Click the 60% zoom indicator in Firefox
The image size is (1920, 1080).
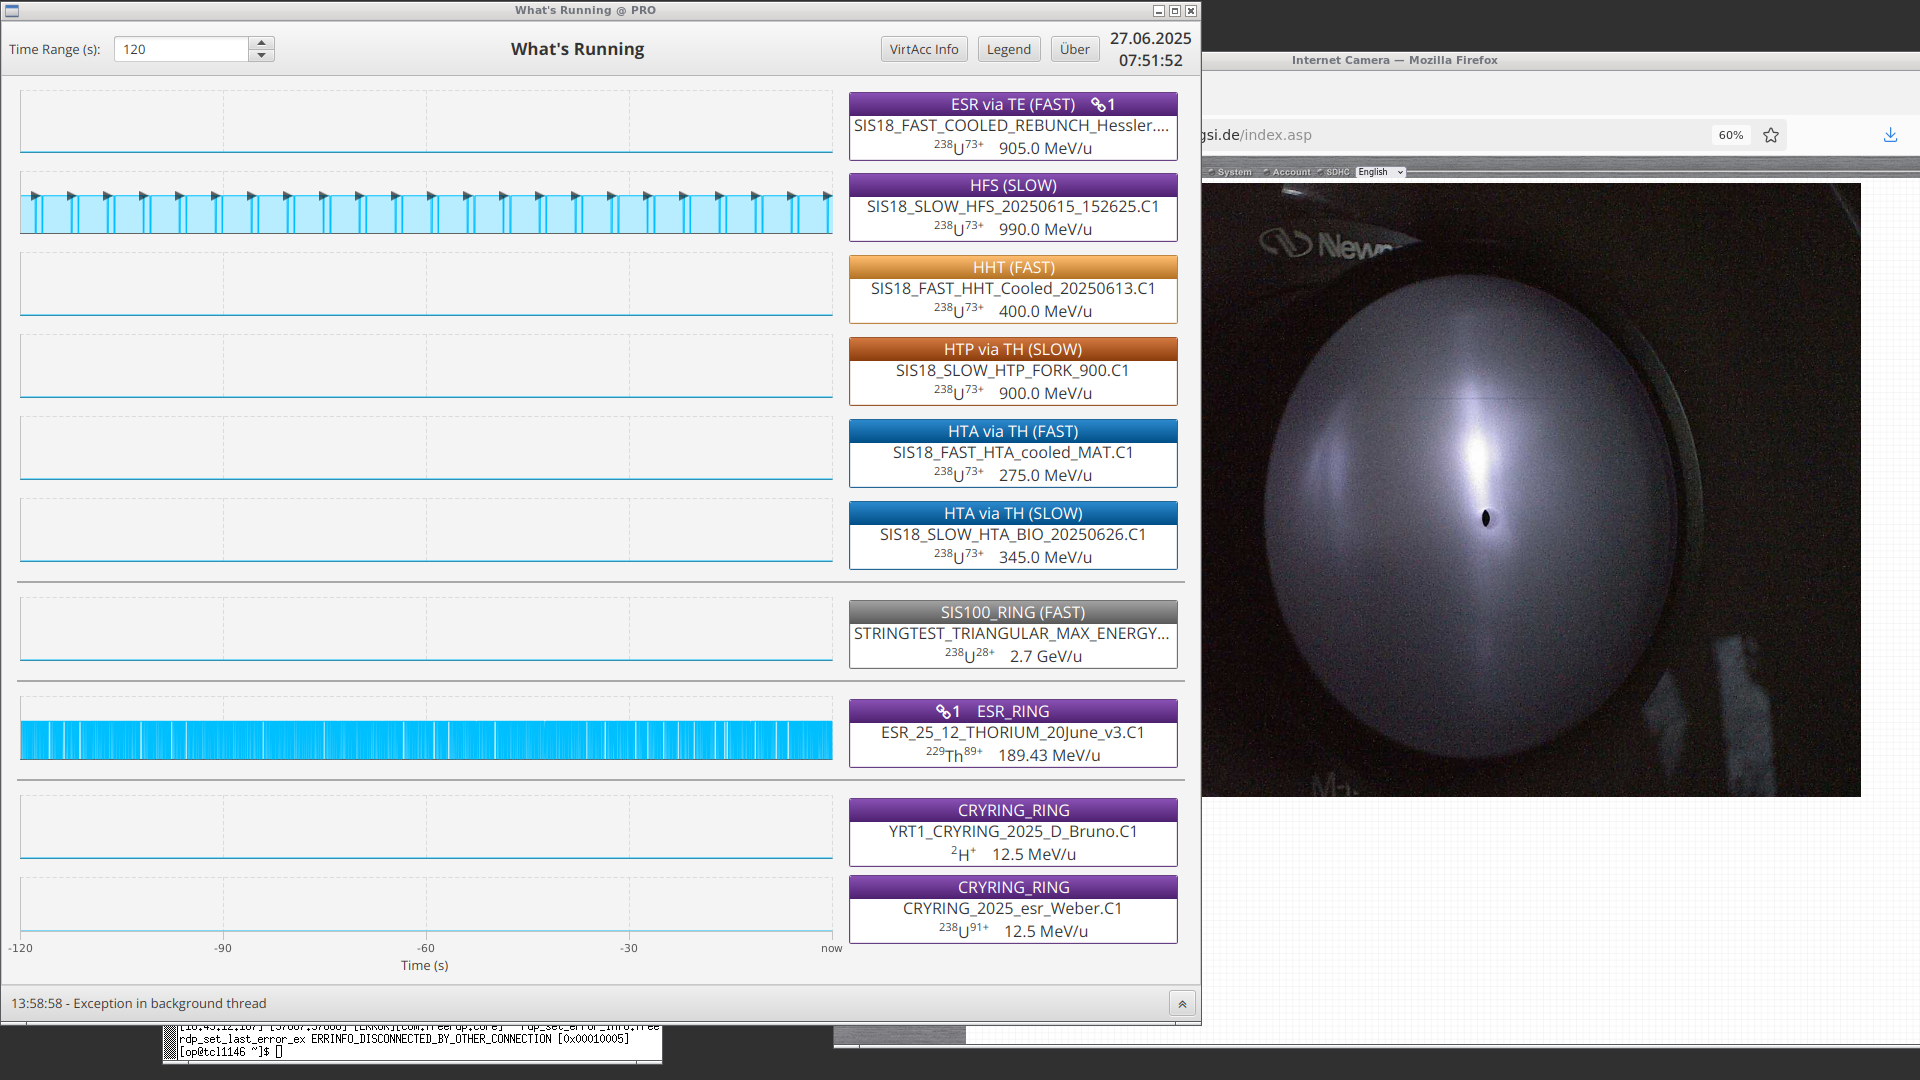tap(1731, 135)
